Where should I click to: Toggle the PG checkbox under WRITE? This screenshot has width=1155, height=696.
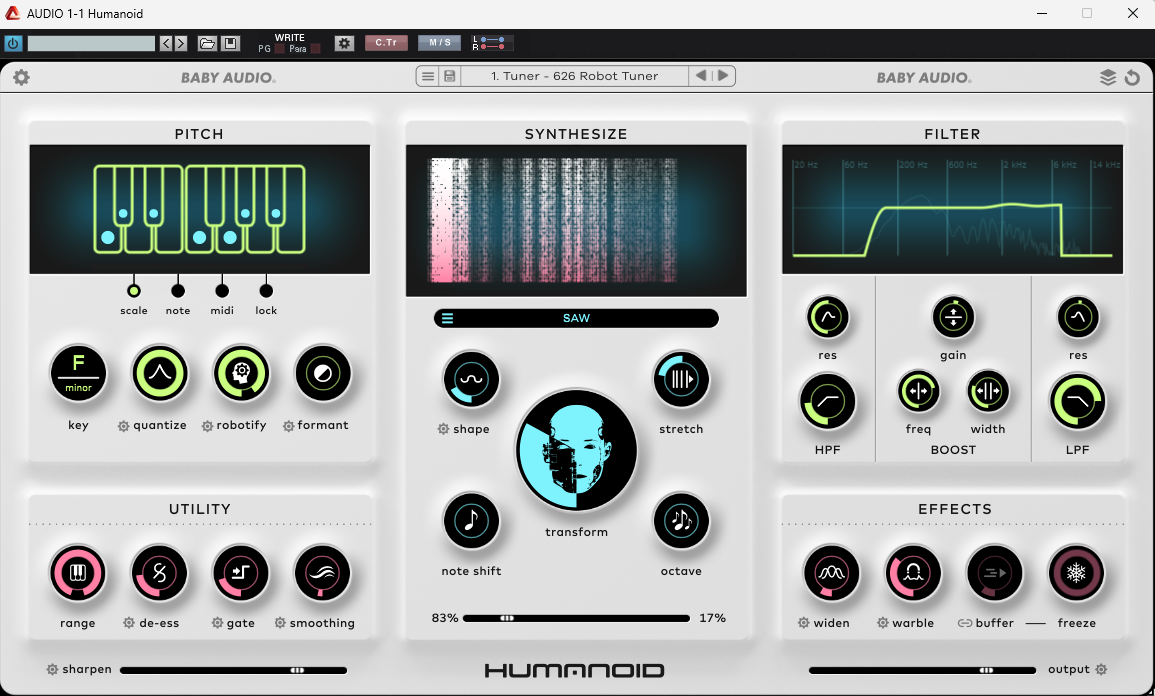coord(279,49)
